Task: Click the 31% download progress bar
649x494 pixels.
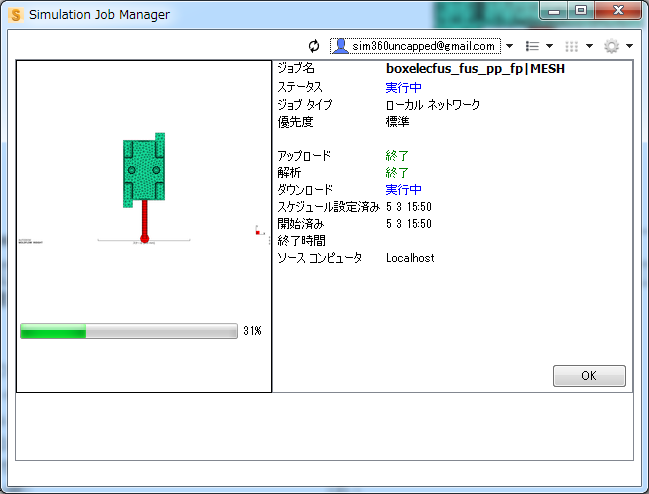Action: (129, 331)
